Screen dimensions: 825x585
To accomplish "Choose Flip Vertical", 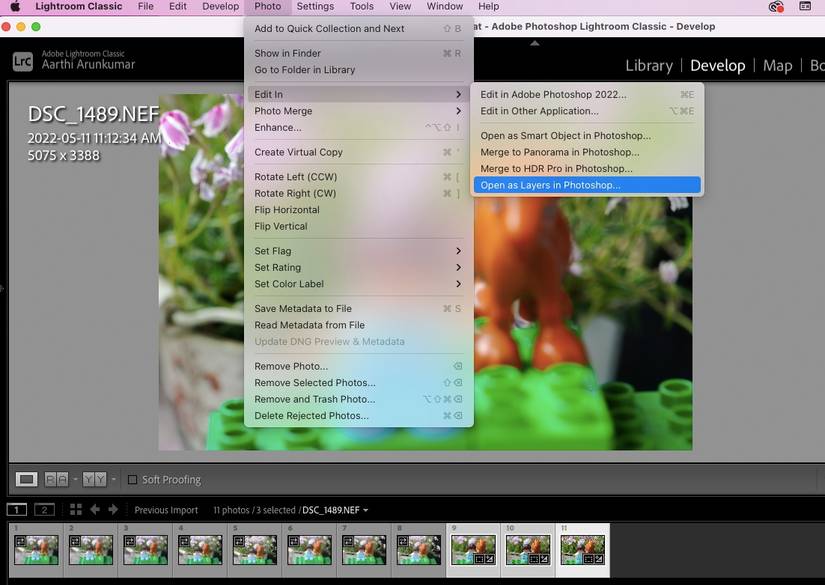I will click(358, 226).
